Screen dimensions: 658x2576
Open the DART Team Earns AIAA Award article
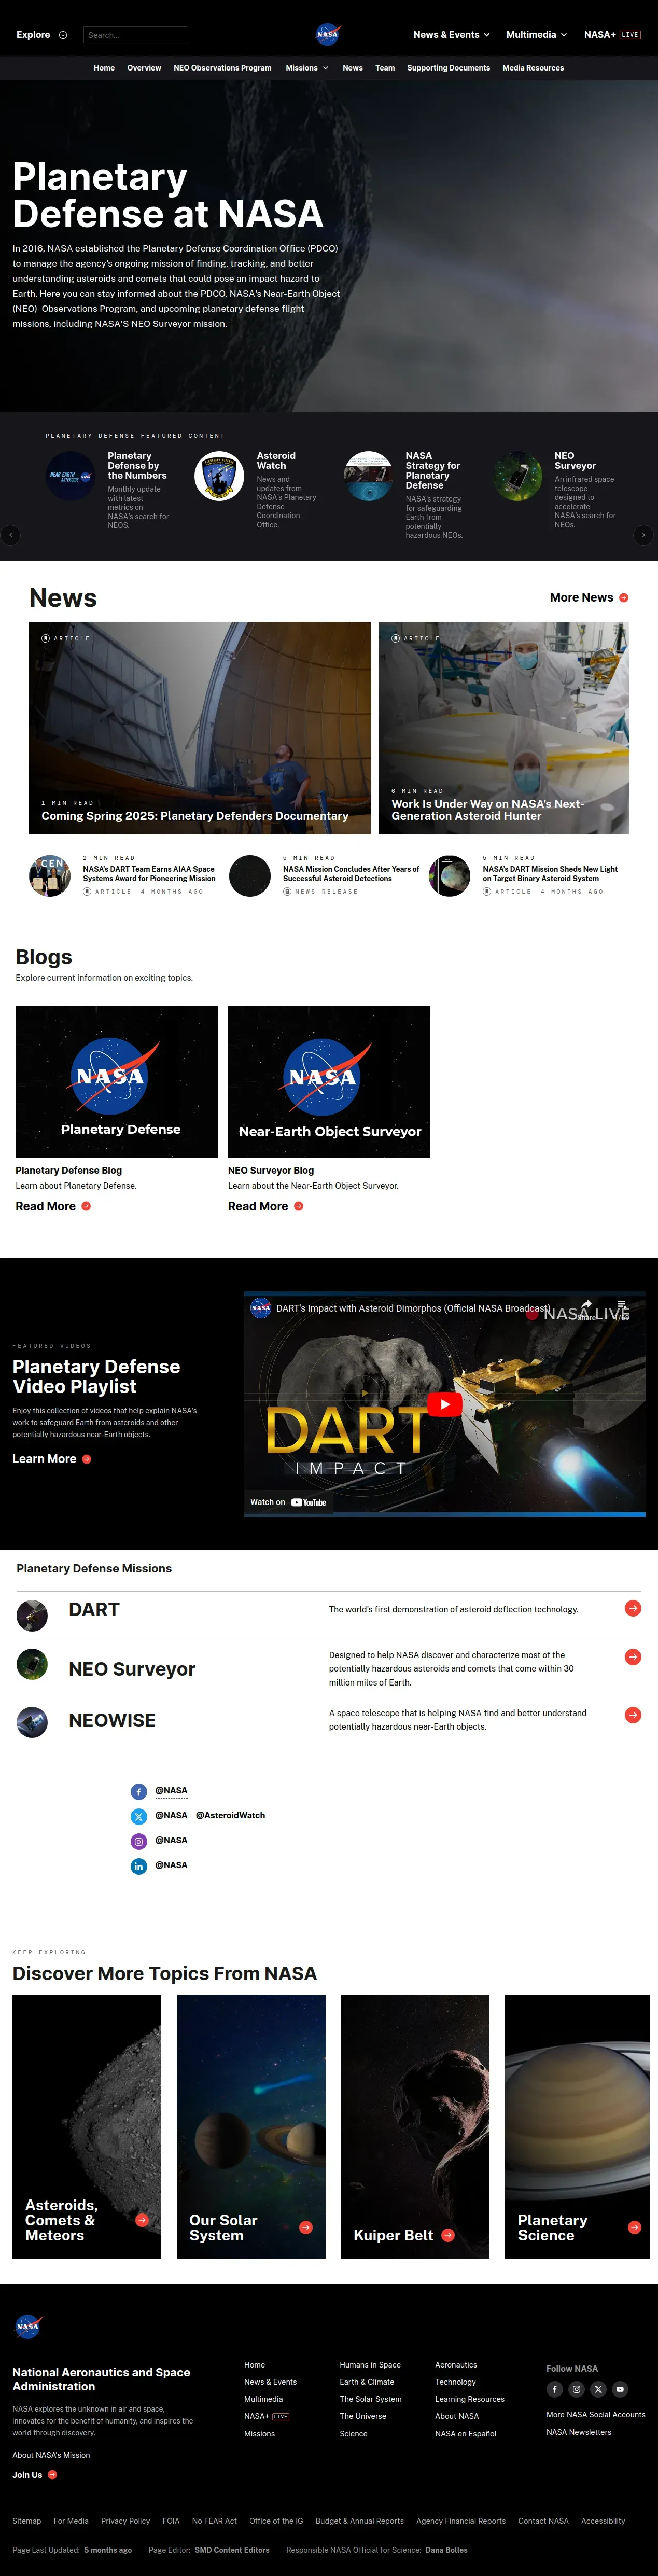coord(149,874)
